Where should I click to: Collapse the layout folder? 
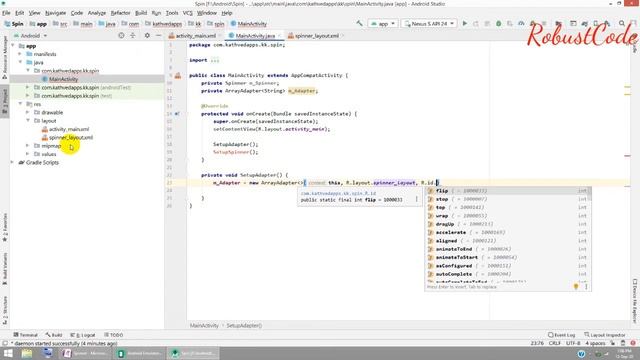coord(28,121)
